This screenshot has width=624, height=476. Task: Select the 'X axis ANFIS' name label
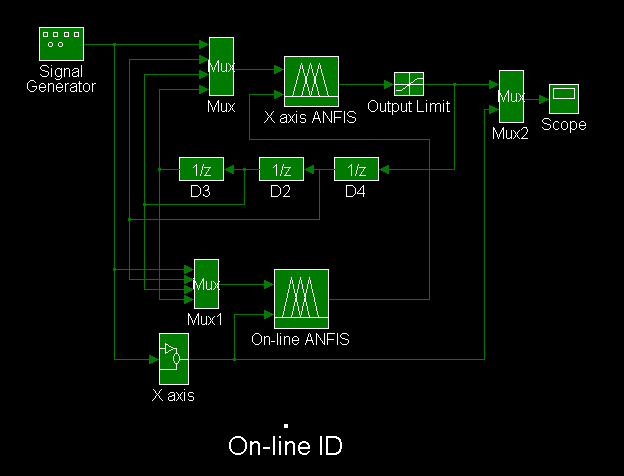tap(311, 117)
